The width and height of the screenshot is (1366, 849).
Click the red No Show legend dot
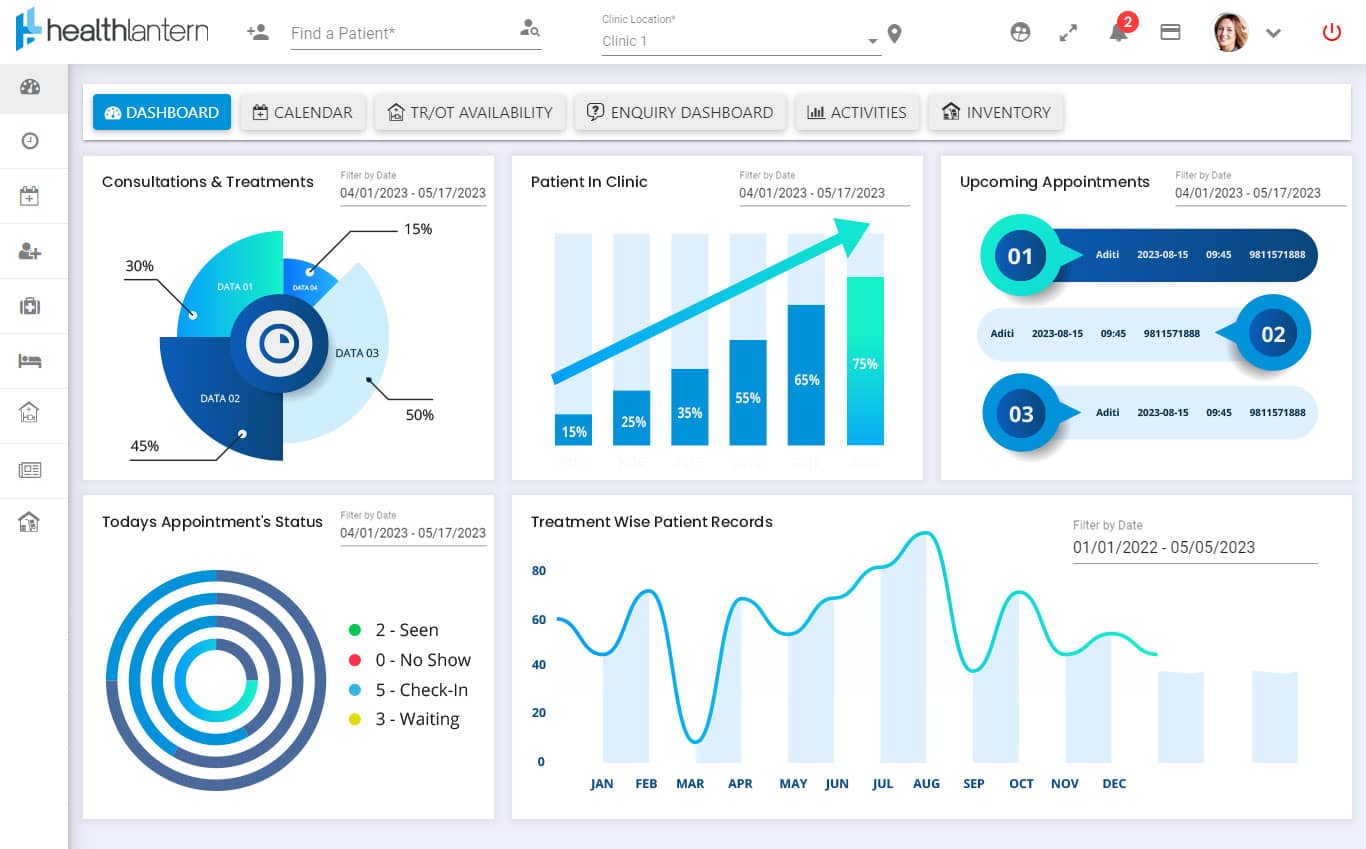click(355, 660)
